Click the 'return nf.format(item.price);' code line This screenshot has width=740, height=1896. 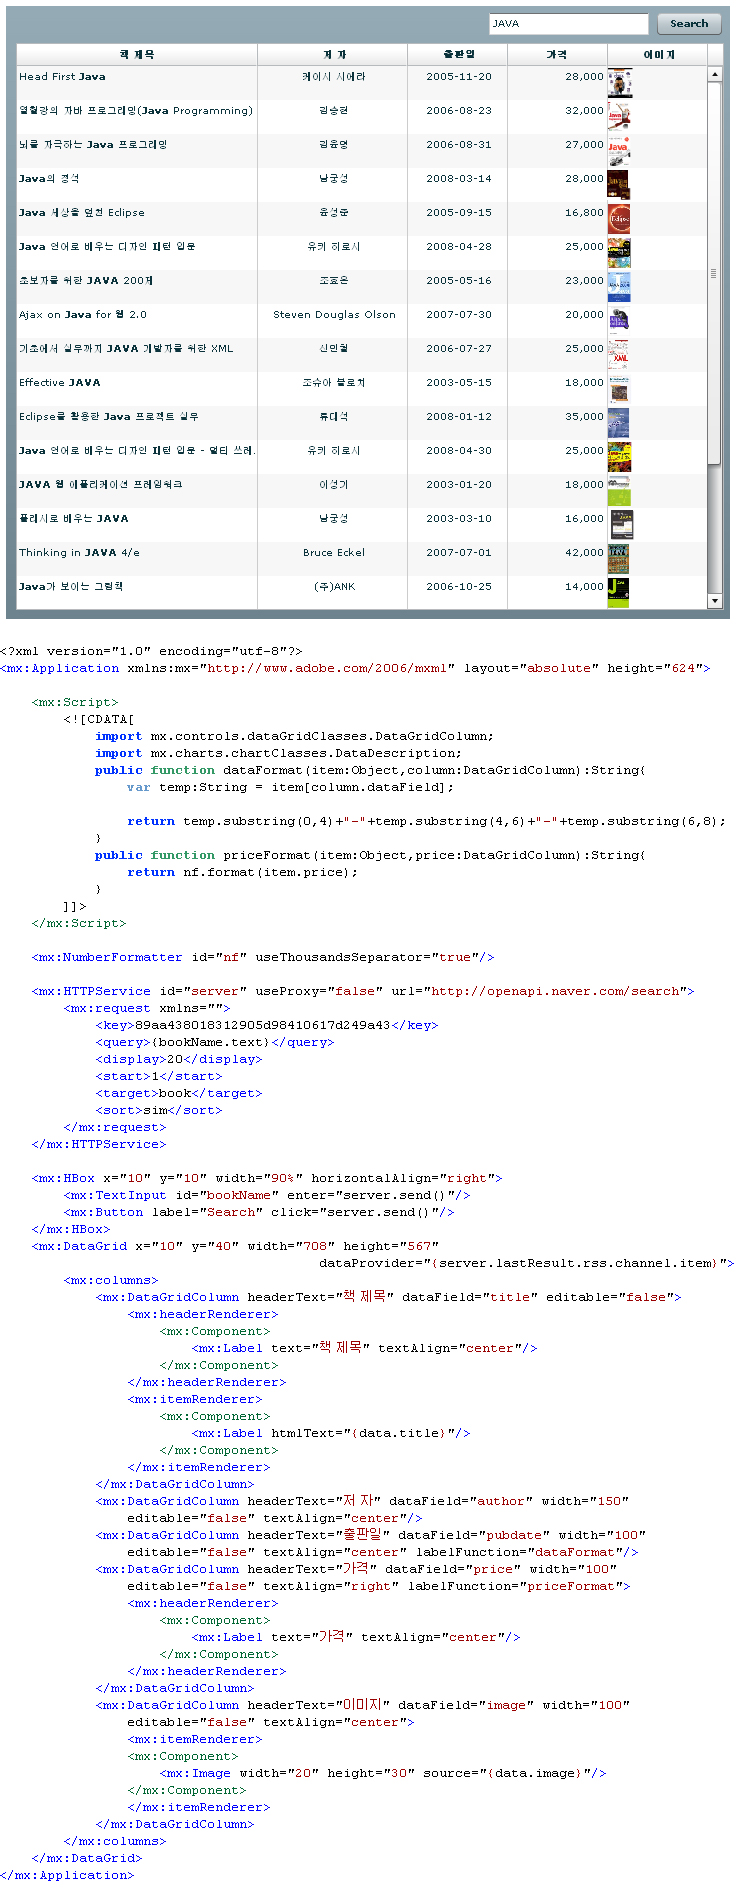[242, 873]
